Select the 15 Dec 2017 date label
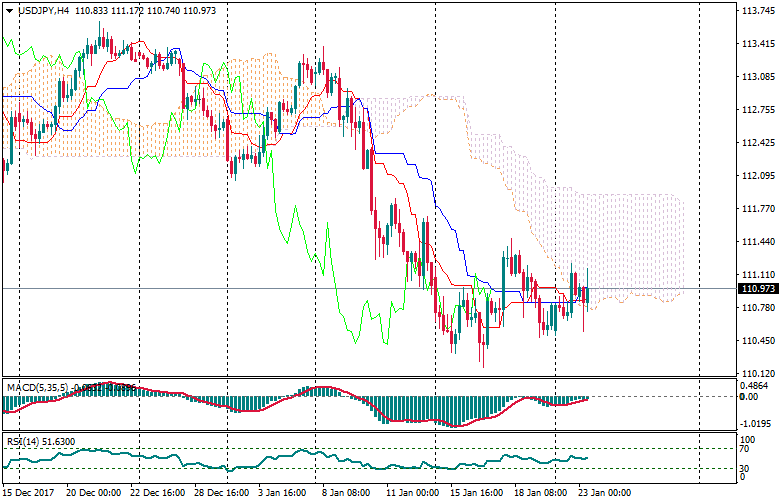 point(30,494)
